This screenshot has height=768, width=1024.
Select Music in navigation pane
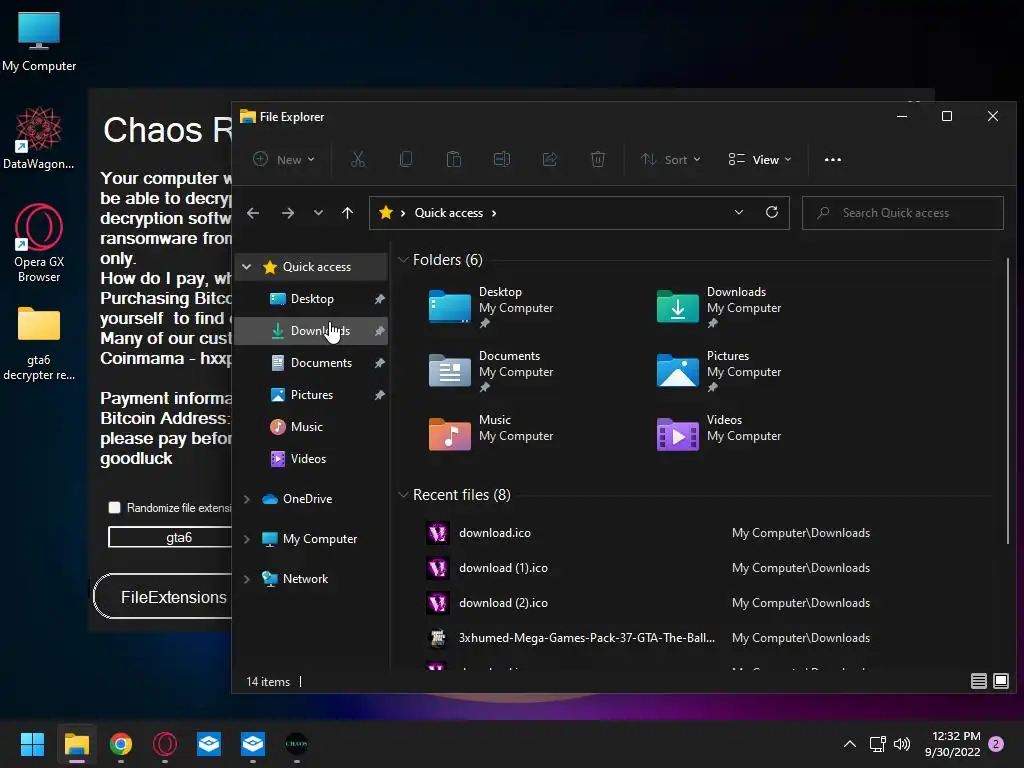tap(311, 426)
